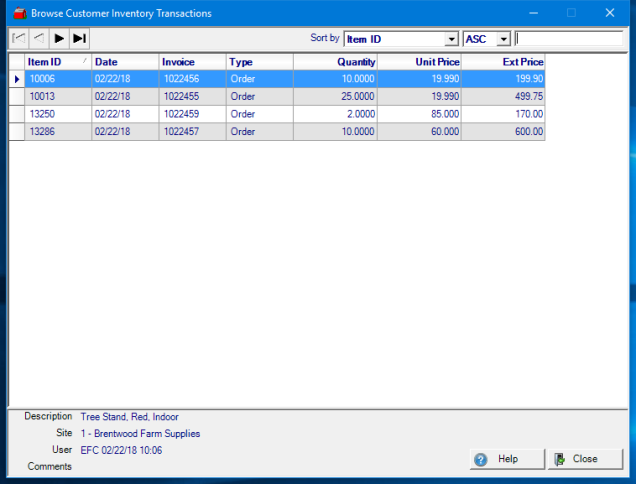Click the Close button's door icon
Image resolution: width=636 pixels, height=484 pixels.
coord(560,459)
